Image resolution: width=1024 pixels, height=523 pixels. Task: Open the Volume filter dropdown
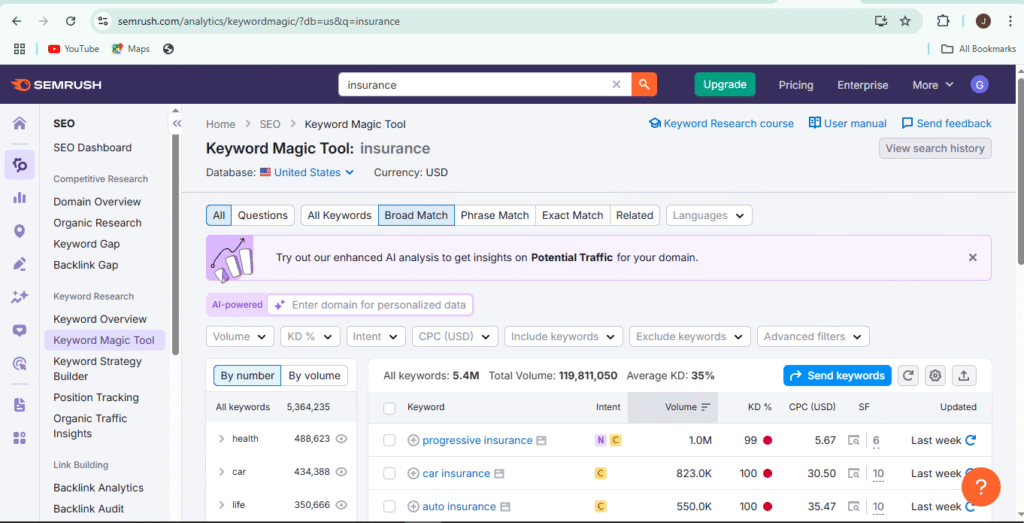[240, 336]
